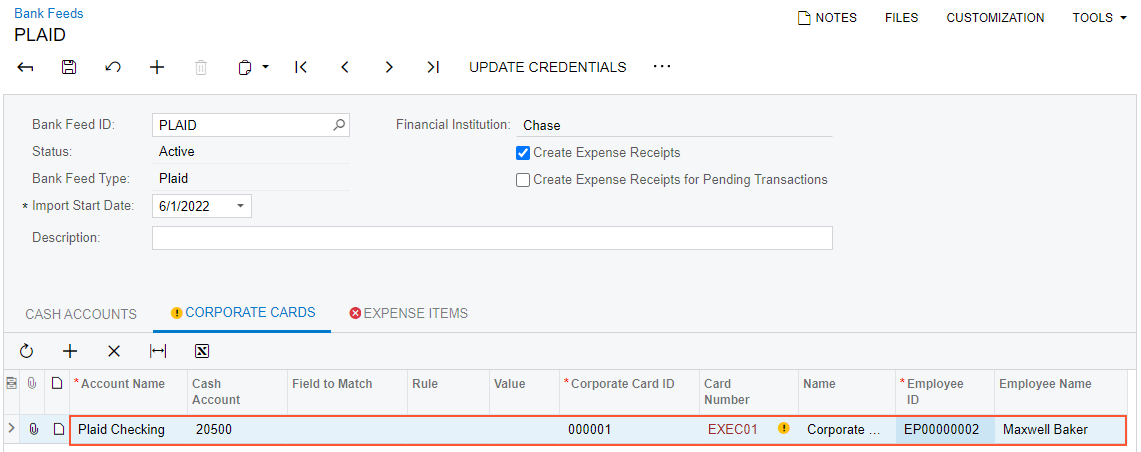The width and height of the screenshot is (1141, 452).
Task: Uncheck Create Expense Receipts checkbox
Action: click(523, 153)
